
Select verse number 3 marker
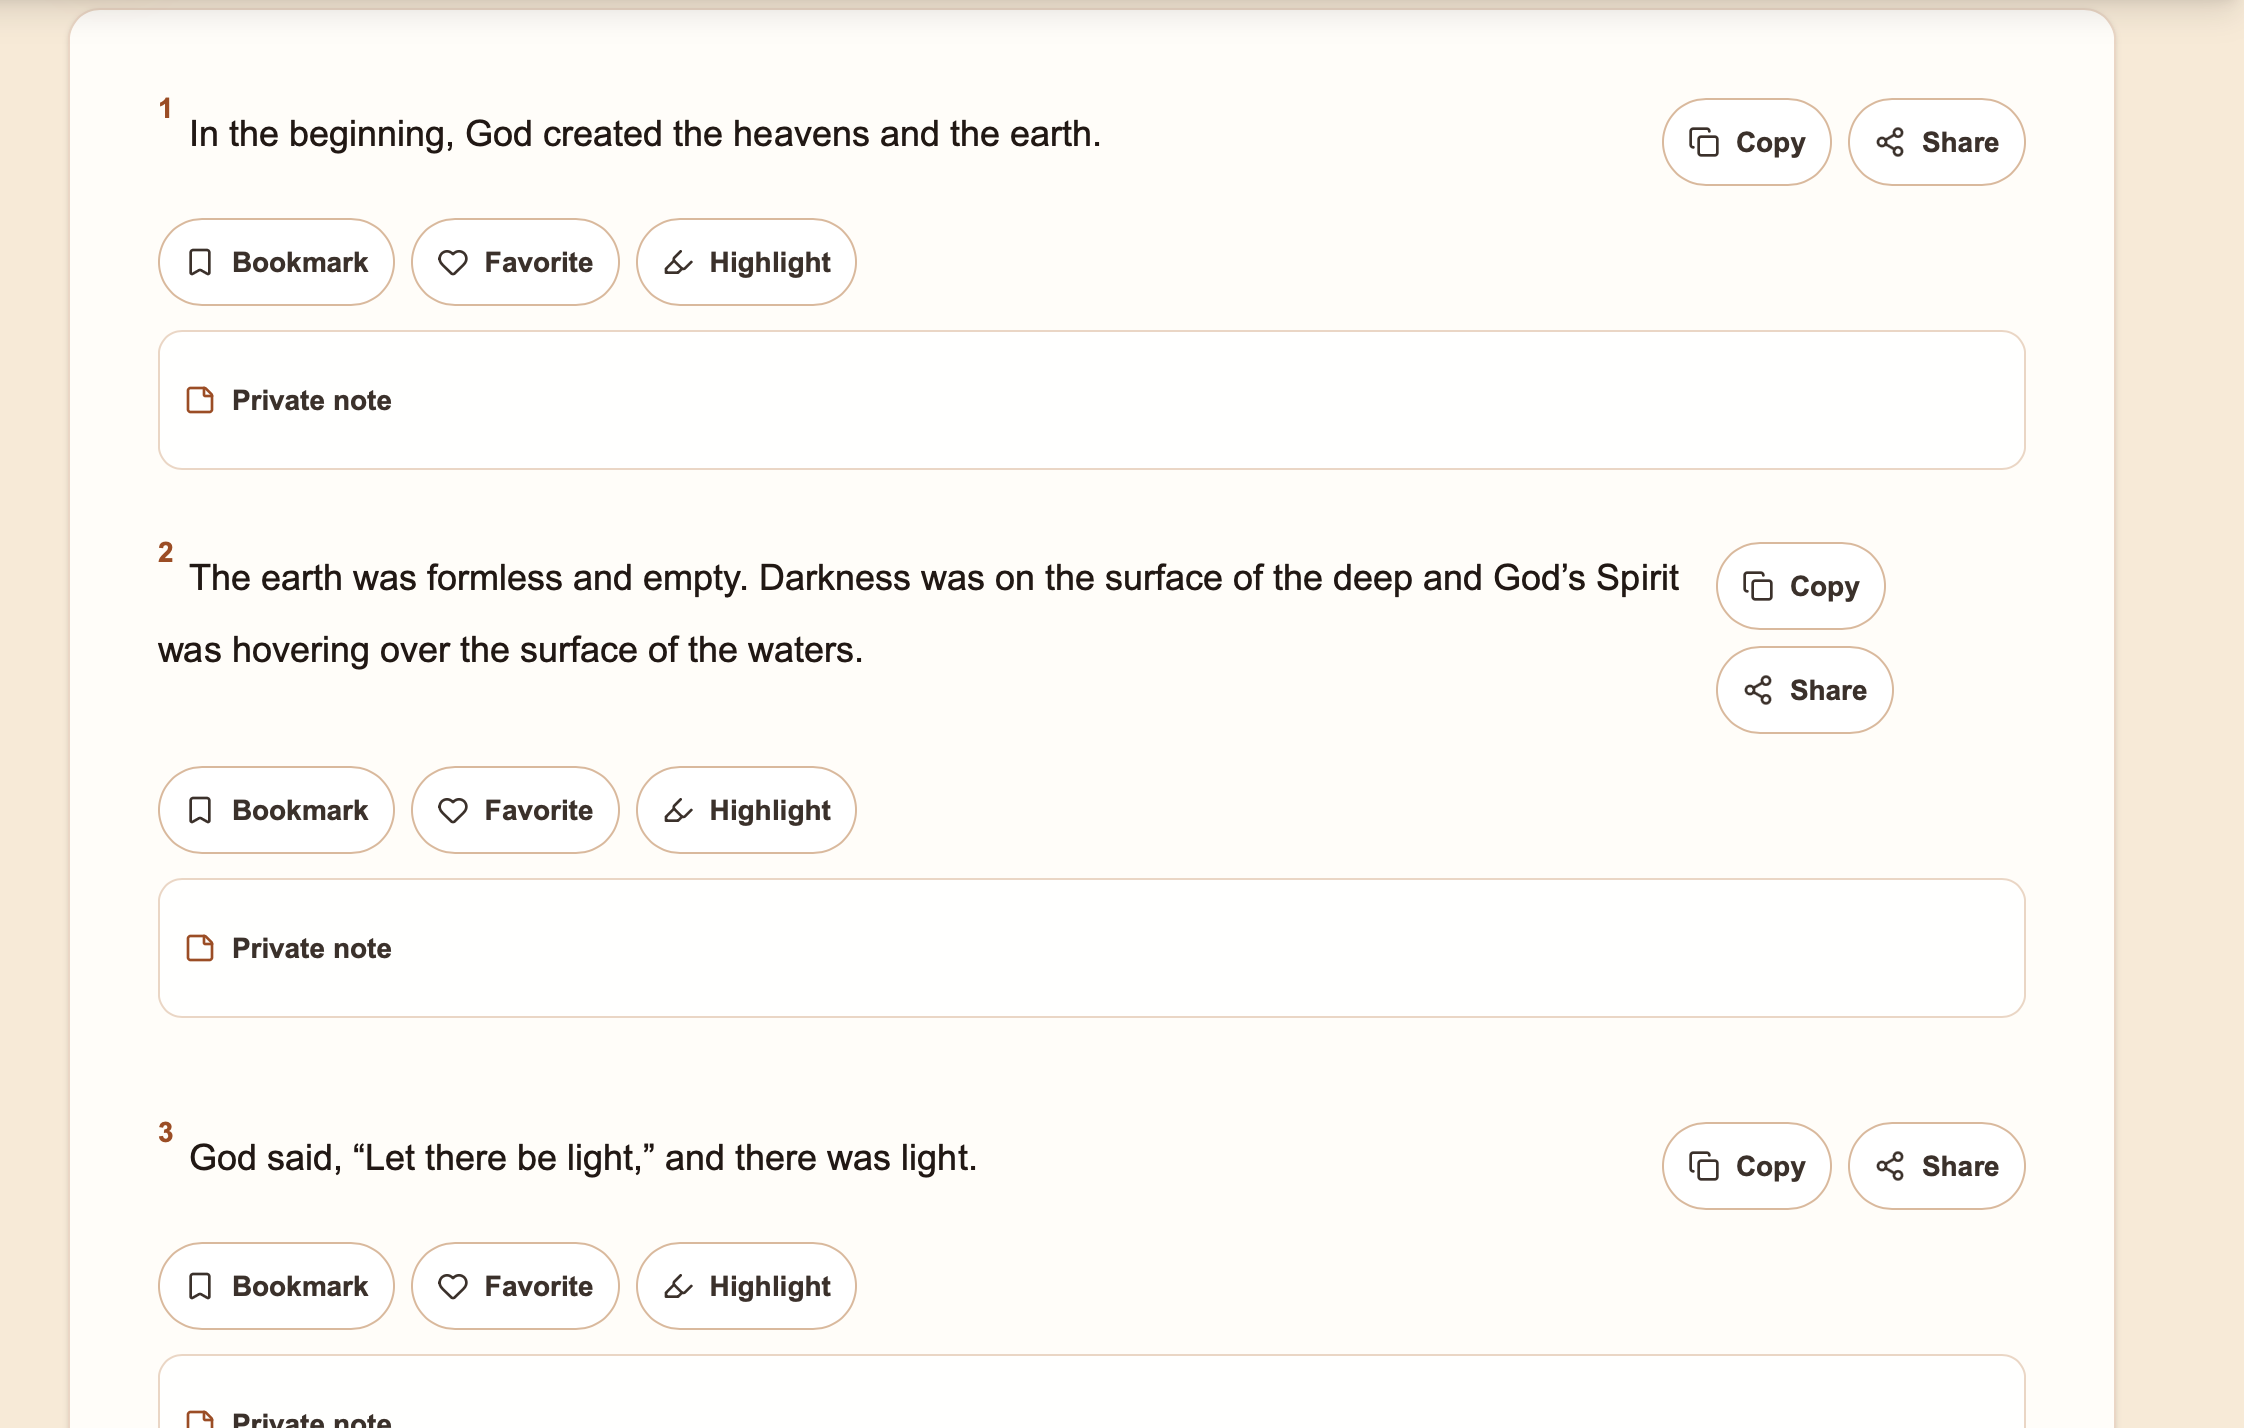click(x=166, y=1132)
